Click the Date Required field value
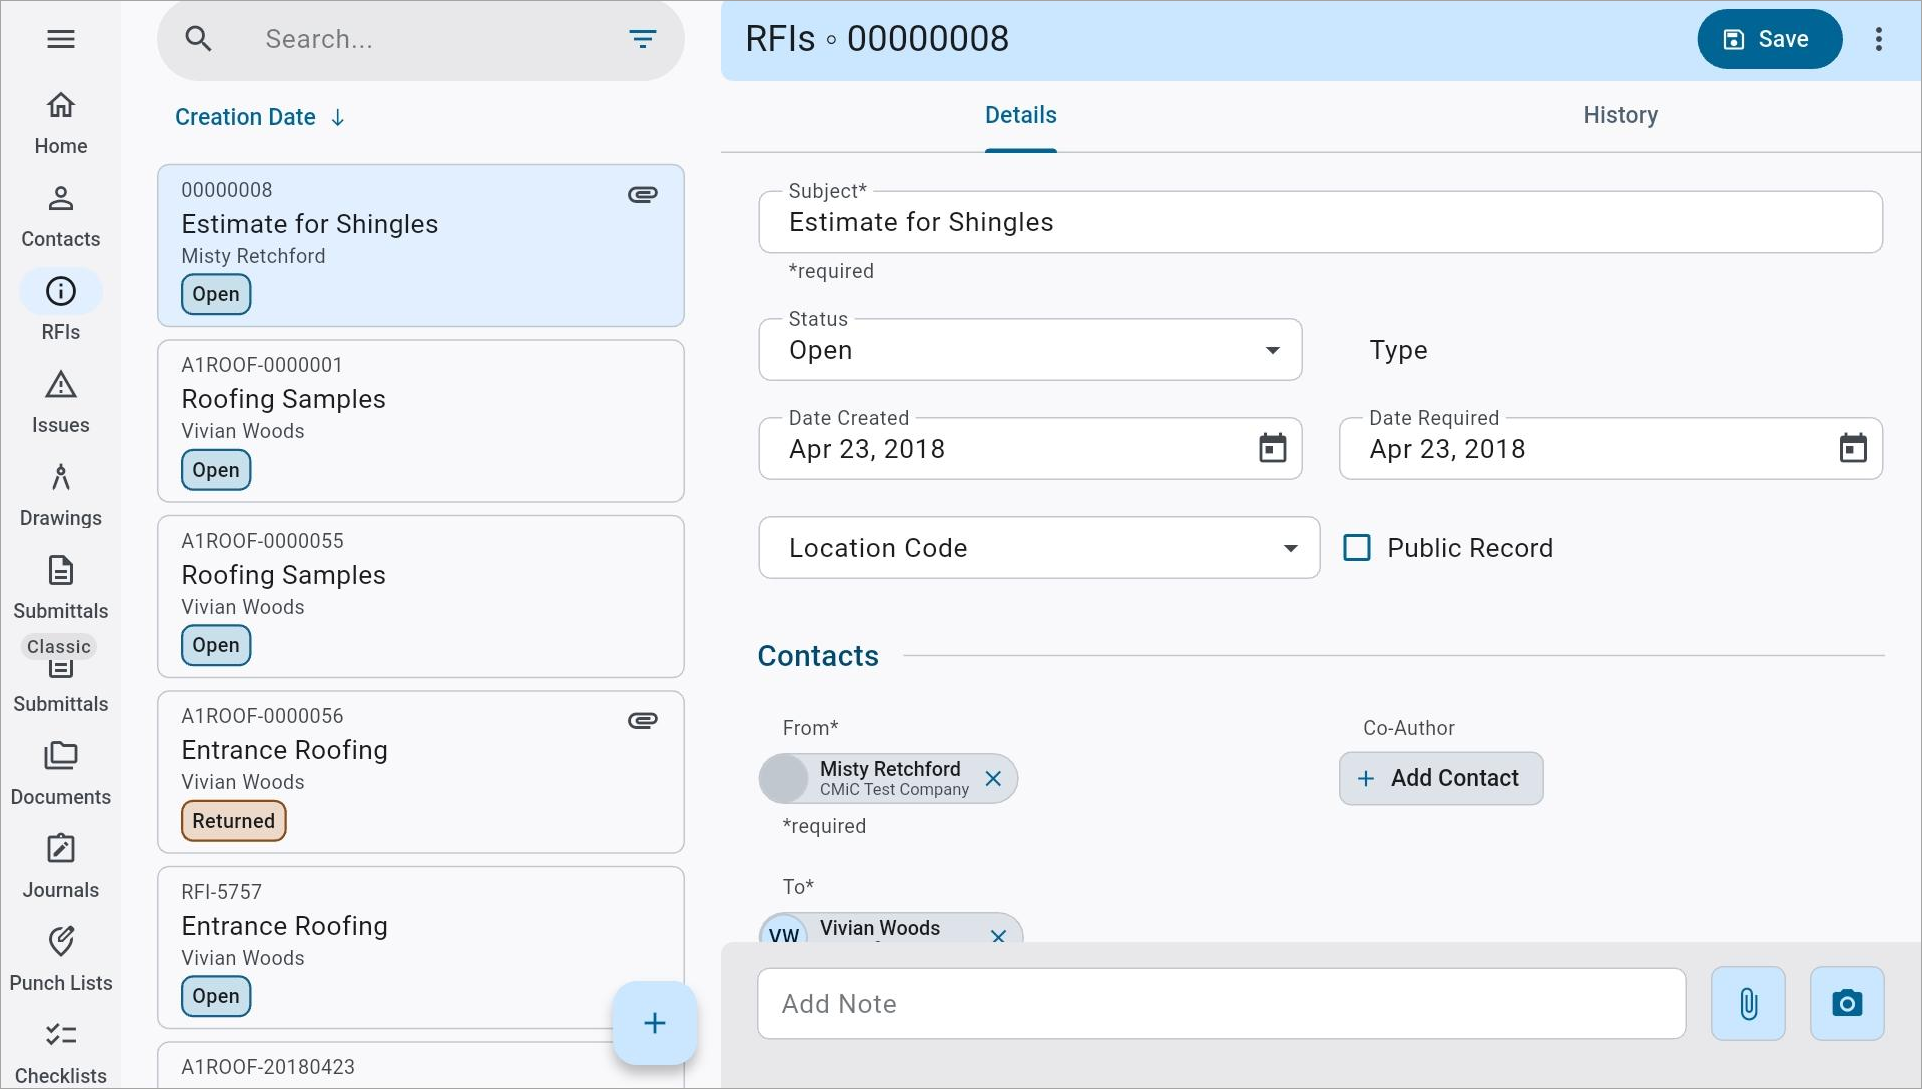 (x=1447, y=449)
